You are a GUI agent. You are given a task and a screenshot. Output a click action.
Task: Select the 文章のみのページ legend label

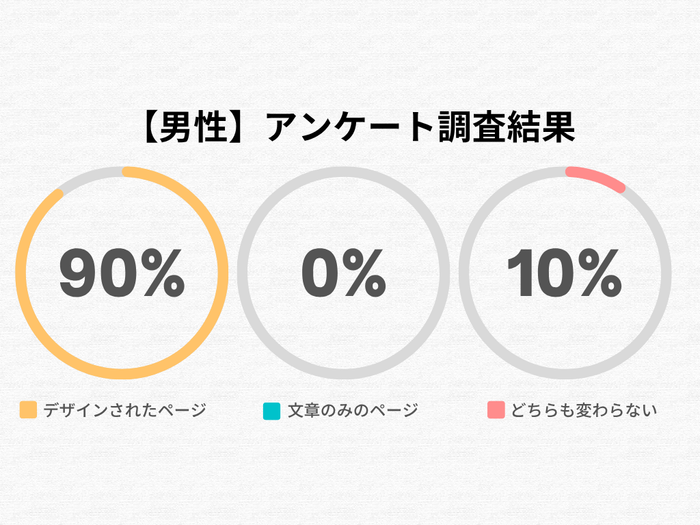[352, 410]
